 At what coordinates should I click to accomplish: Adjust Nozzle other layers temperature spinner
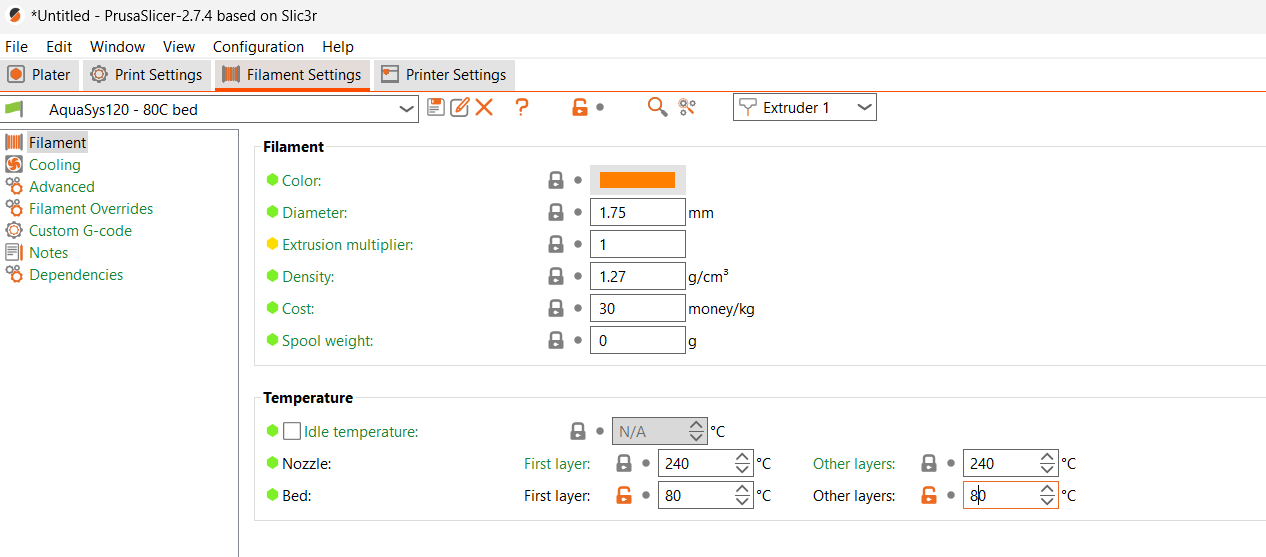tap(1047, 463)
